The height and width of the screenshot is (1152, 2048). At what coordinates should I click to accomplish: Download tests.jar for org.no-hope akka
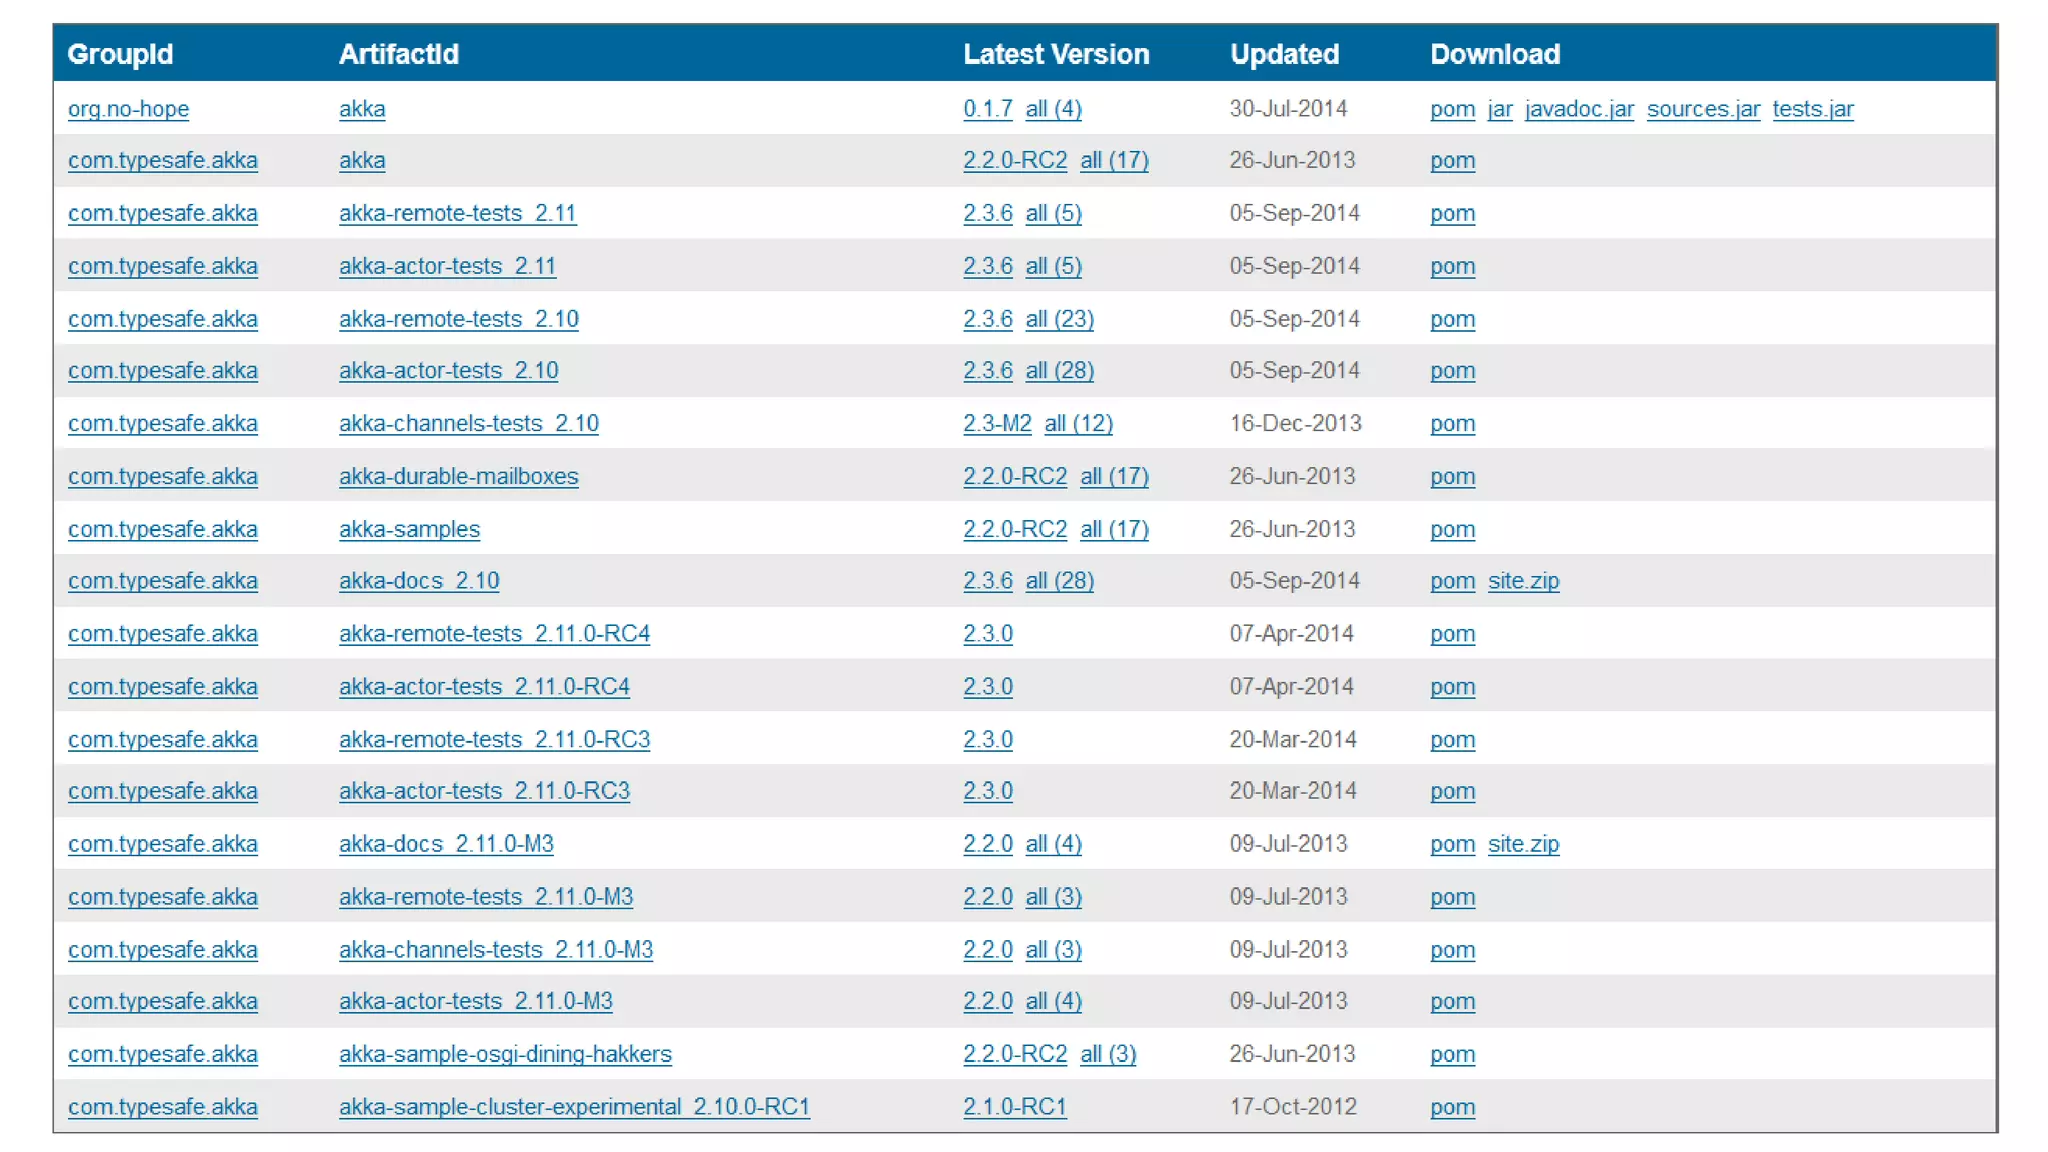(1812, 109)
